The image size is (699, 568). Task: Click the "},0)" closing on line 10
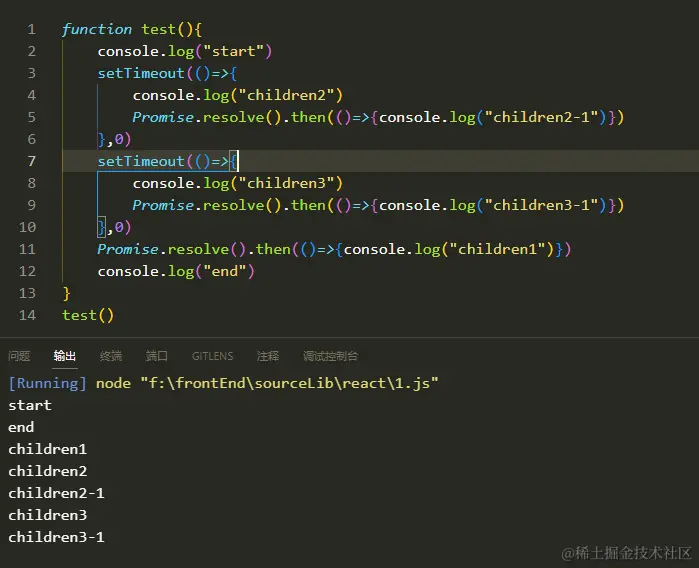115,227
